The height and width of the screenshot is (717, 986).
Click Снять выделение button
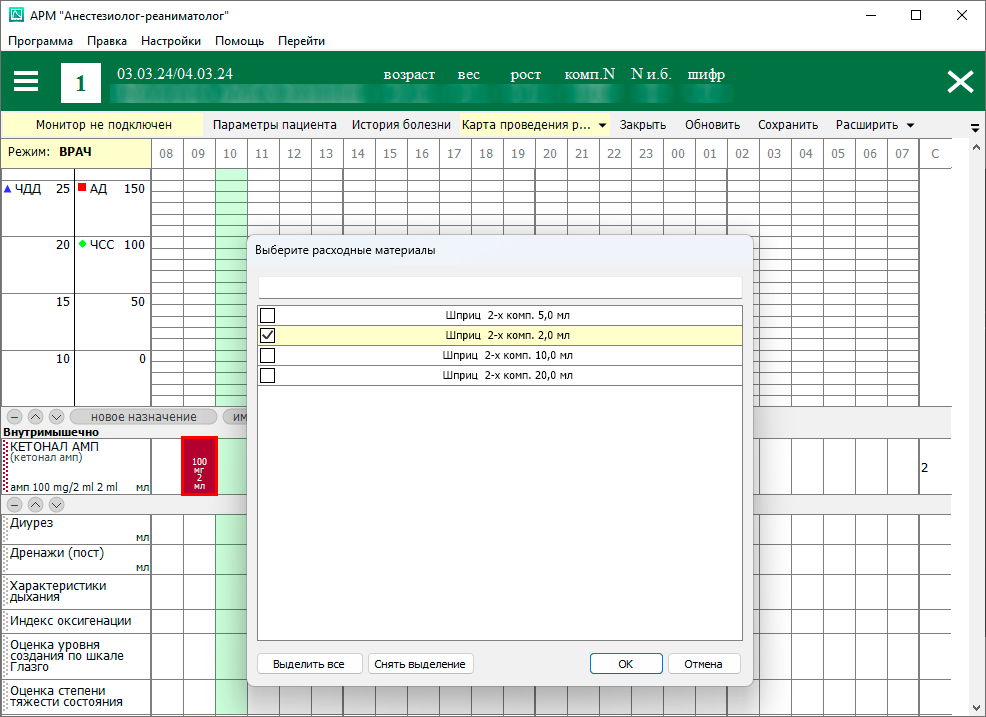(420, 664)
